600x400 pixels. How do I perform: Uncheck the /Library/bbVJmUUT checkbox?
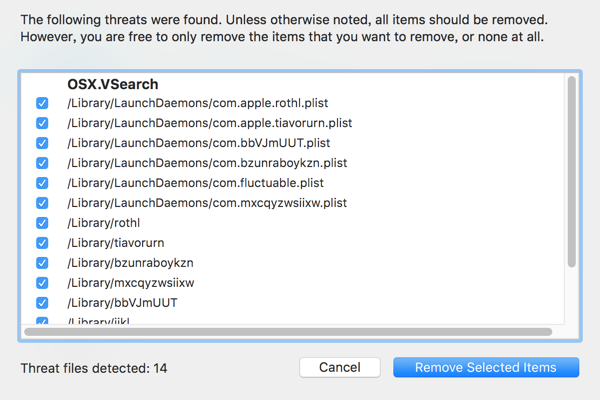(x=42, y=303)
